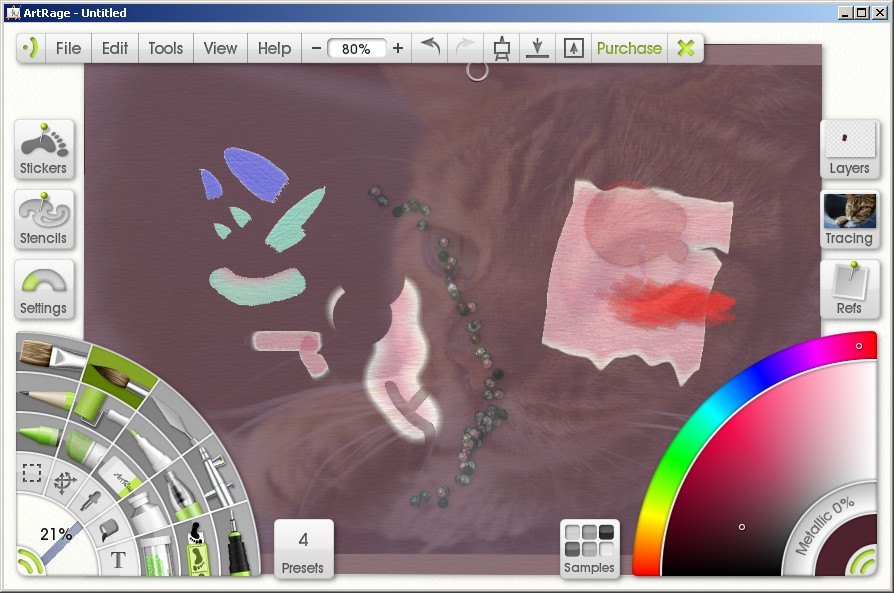Screen dimensions: 894x593
Task: Select the Pencil tool
Action: click(44, 396)
